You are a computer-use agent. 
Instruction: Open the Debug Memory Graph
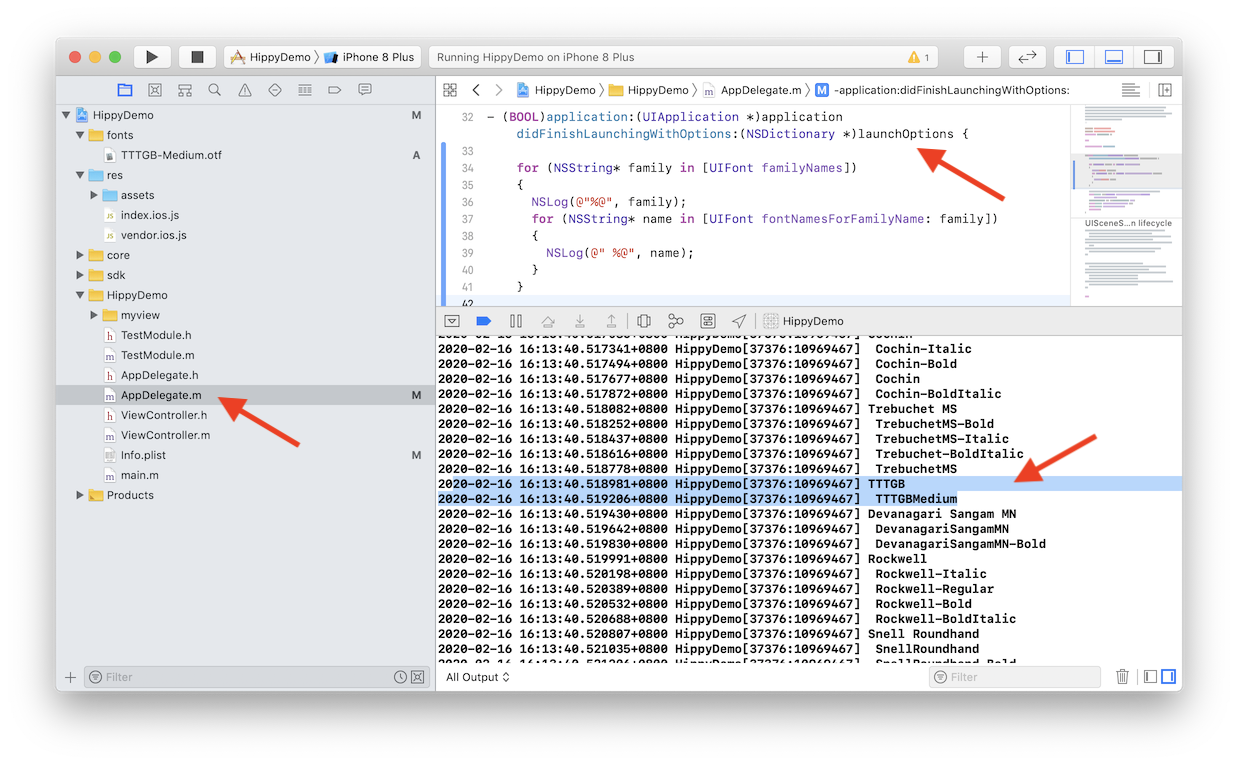676,321
